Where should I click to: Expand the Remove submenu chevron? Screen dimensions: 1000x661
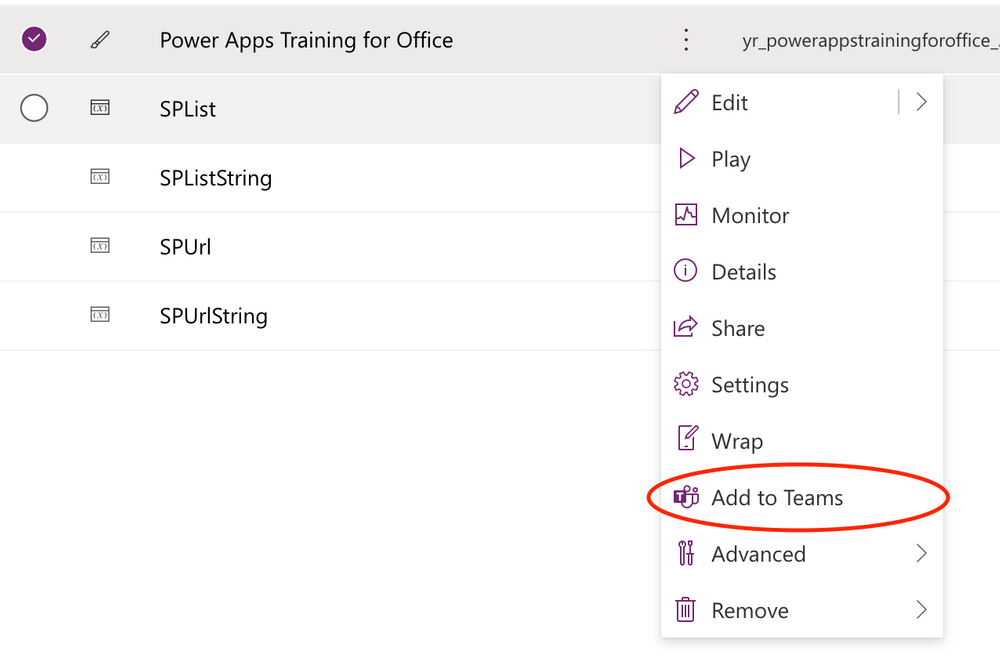[x=921, y=610]
